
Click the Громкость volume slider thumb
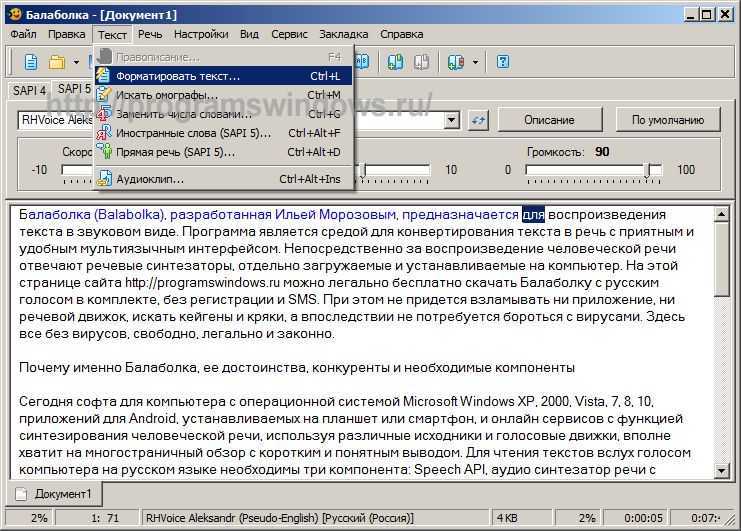point(649,170)
